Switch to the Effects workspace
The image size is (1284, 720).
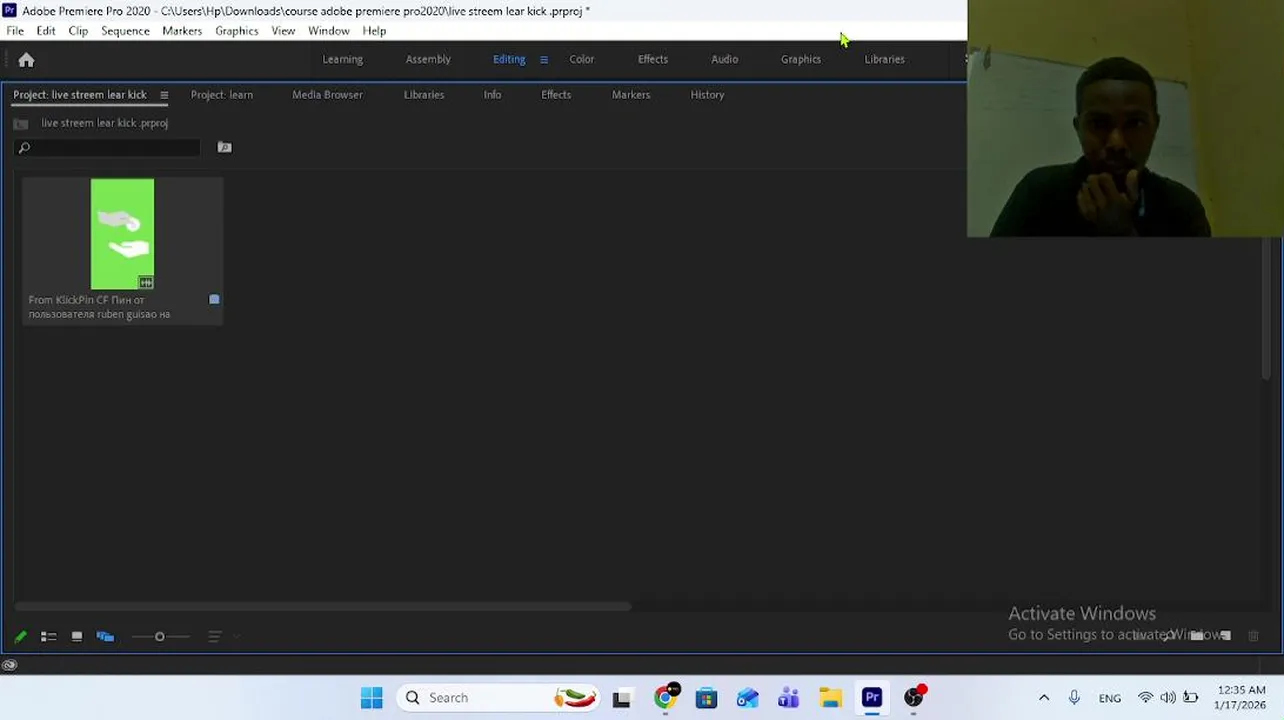pyautogui.click(x=653, y=60)
